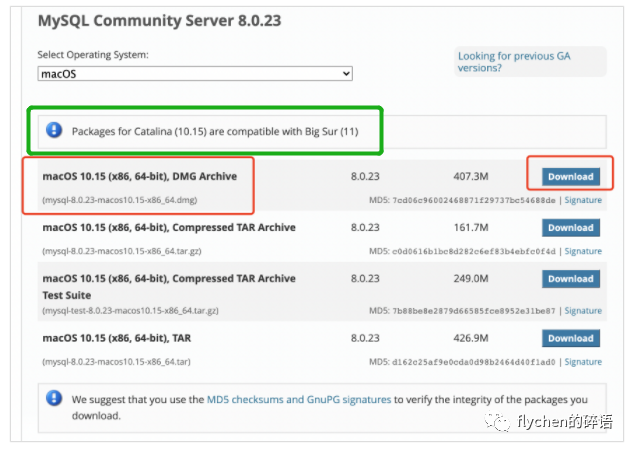Open Signature link for the TAR package
The image size is (633, 450).
[x=583, y=362]
